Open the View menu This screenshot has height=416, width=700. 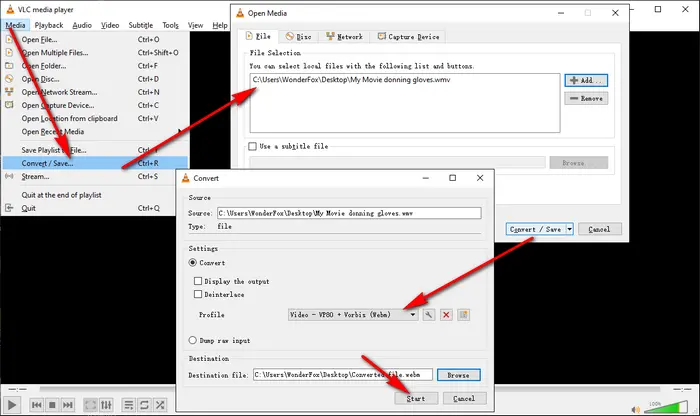pos(196,25)
